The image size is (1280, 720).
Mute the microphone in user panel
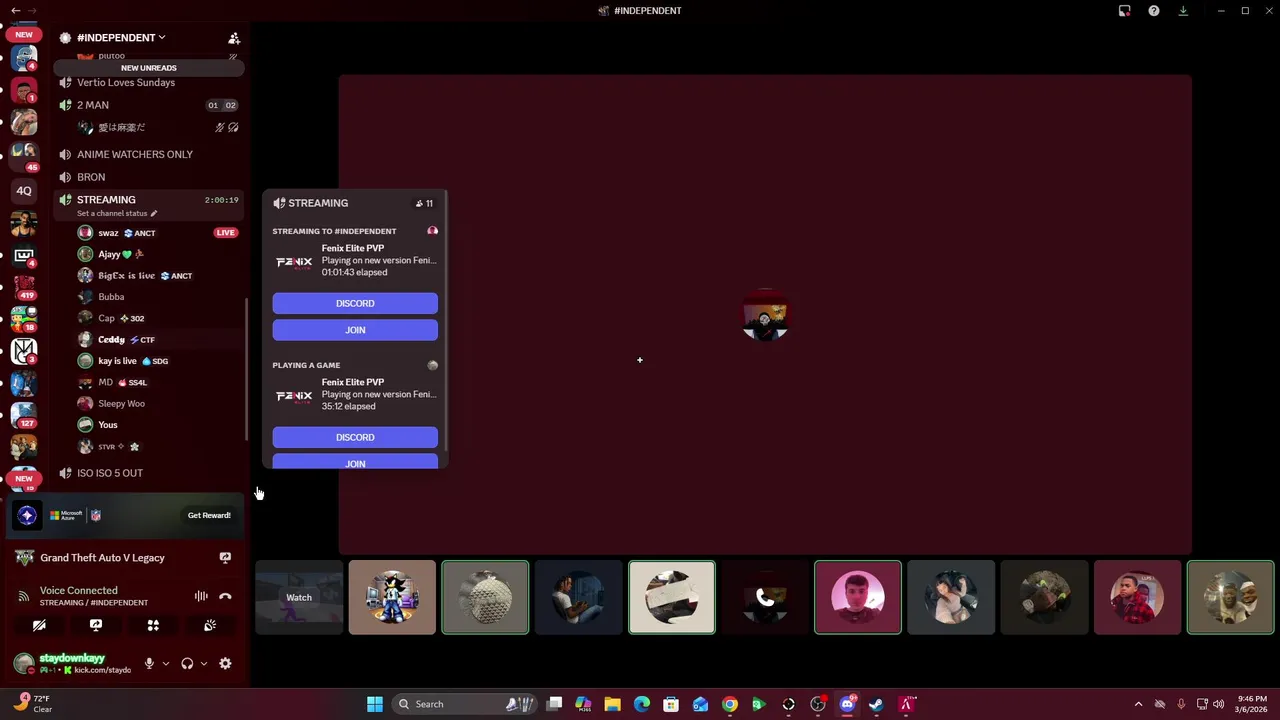[x=149, y=663]
